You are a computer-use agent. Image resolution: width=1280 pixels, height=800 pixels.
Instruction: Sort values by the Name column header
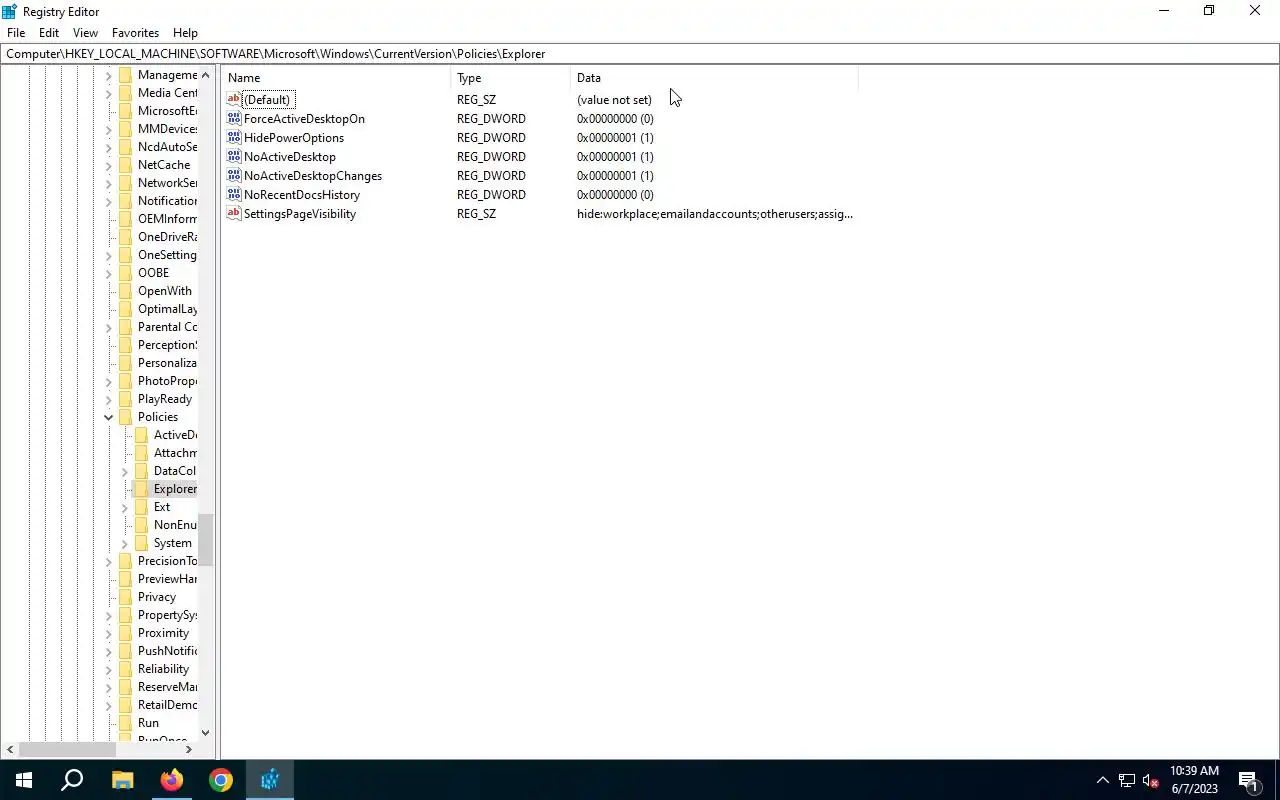337,78
